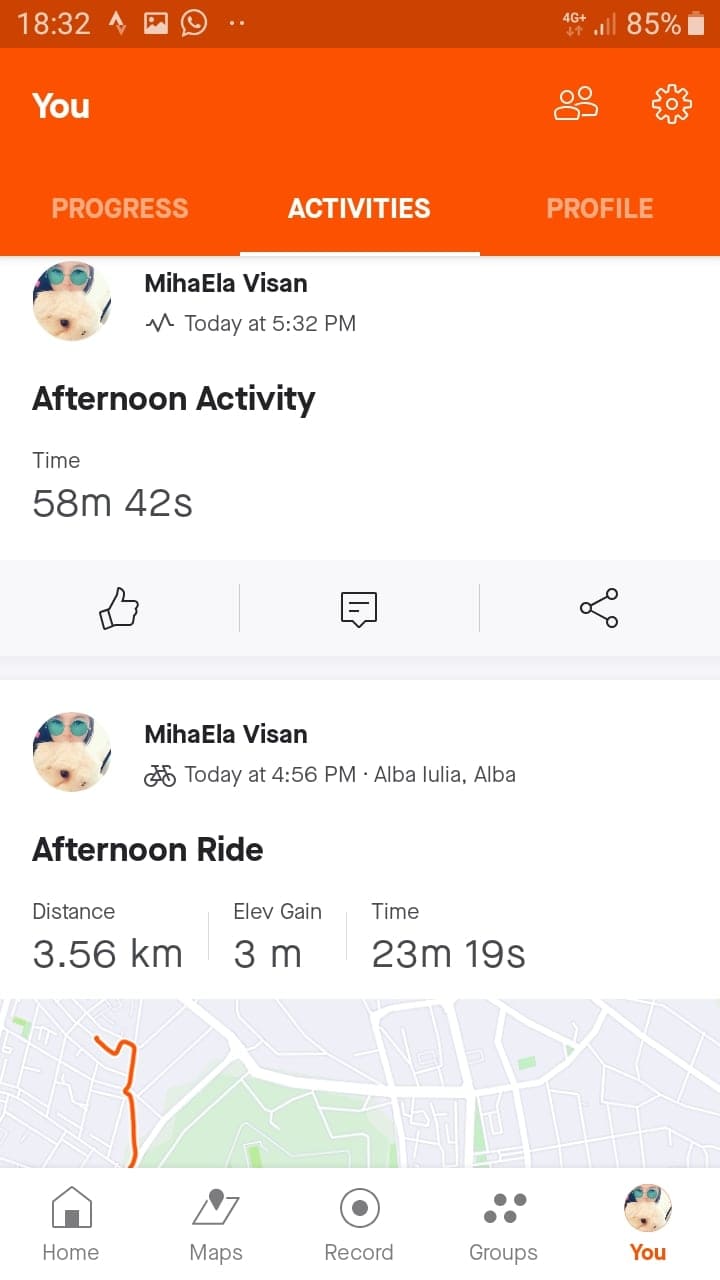
Task: Select the Activities tab
Action: point(359,208)
